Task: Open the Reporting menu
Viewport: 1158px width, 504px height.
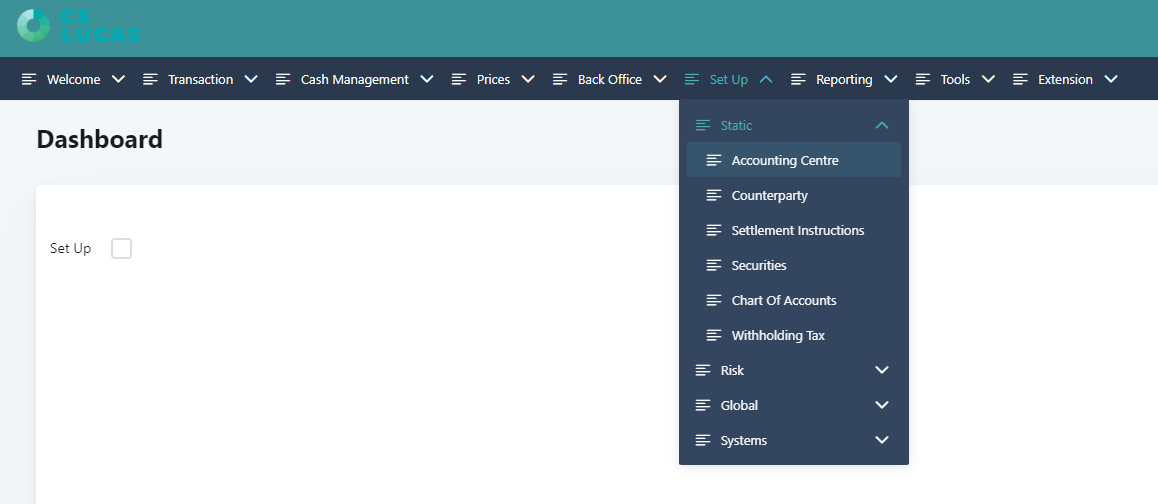Action: point(843,79)
